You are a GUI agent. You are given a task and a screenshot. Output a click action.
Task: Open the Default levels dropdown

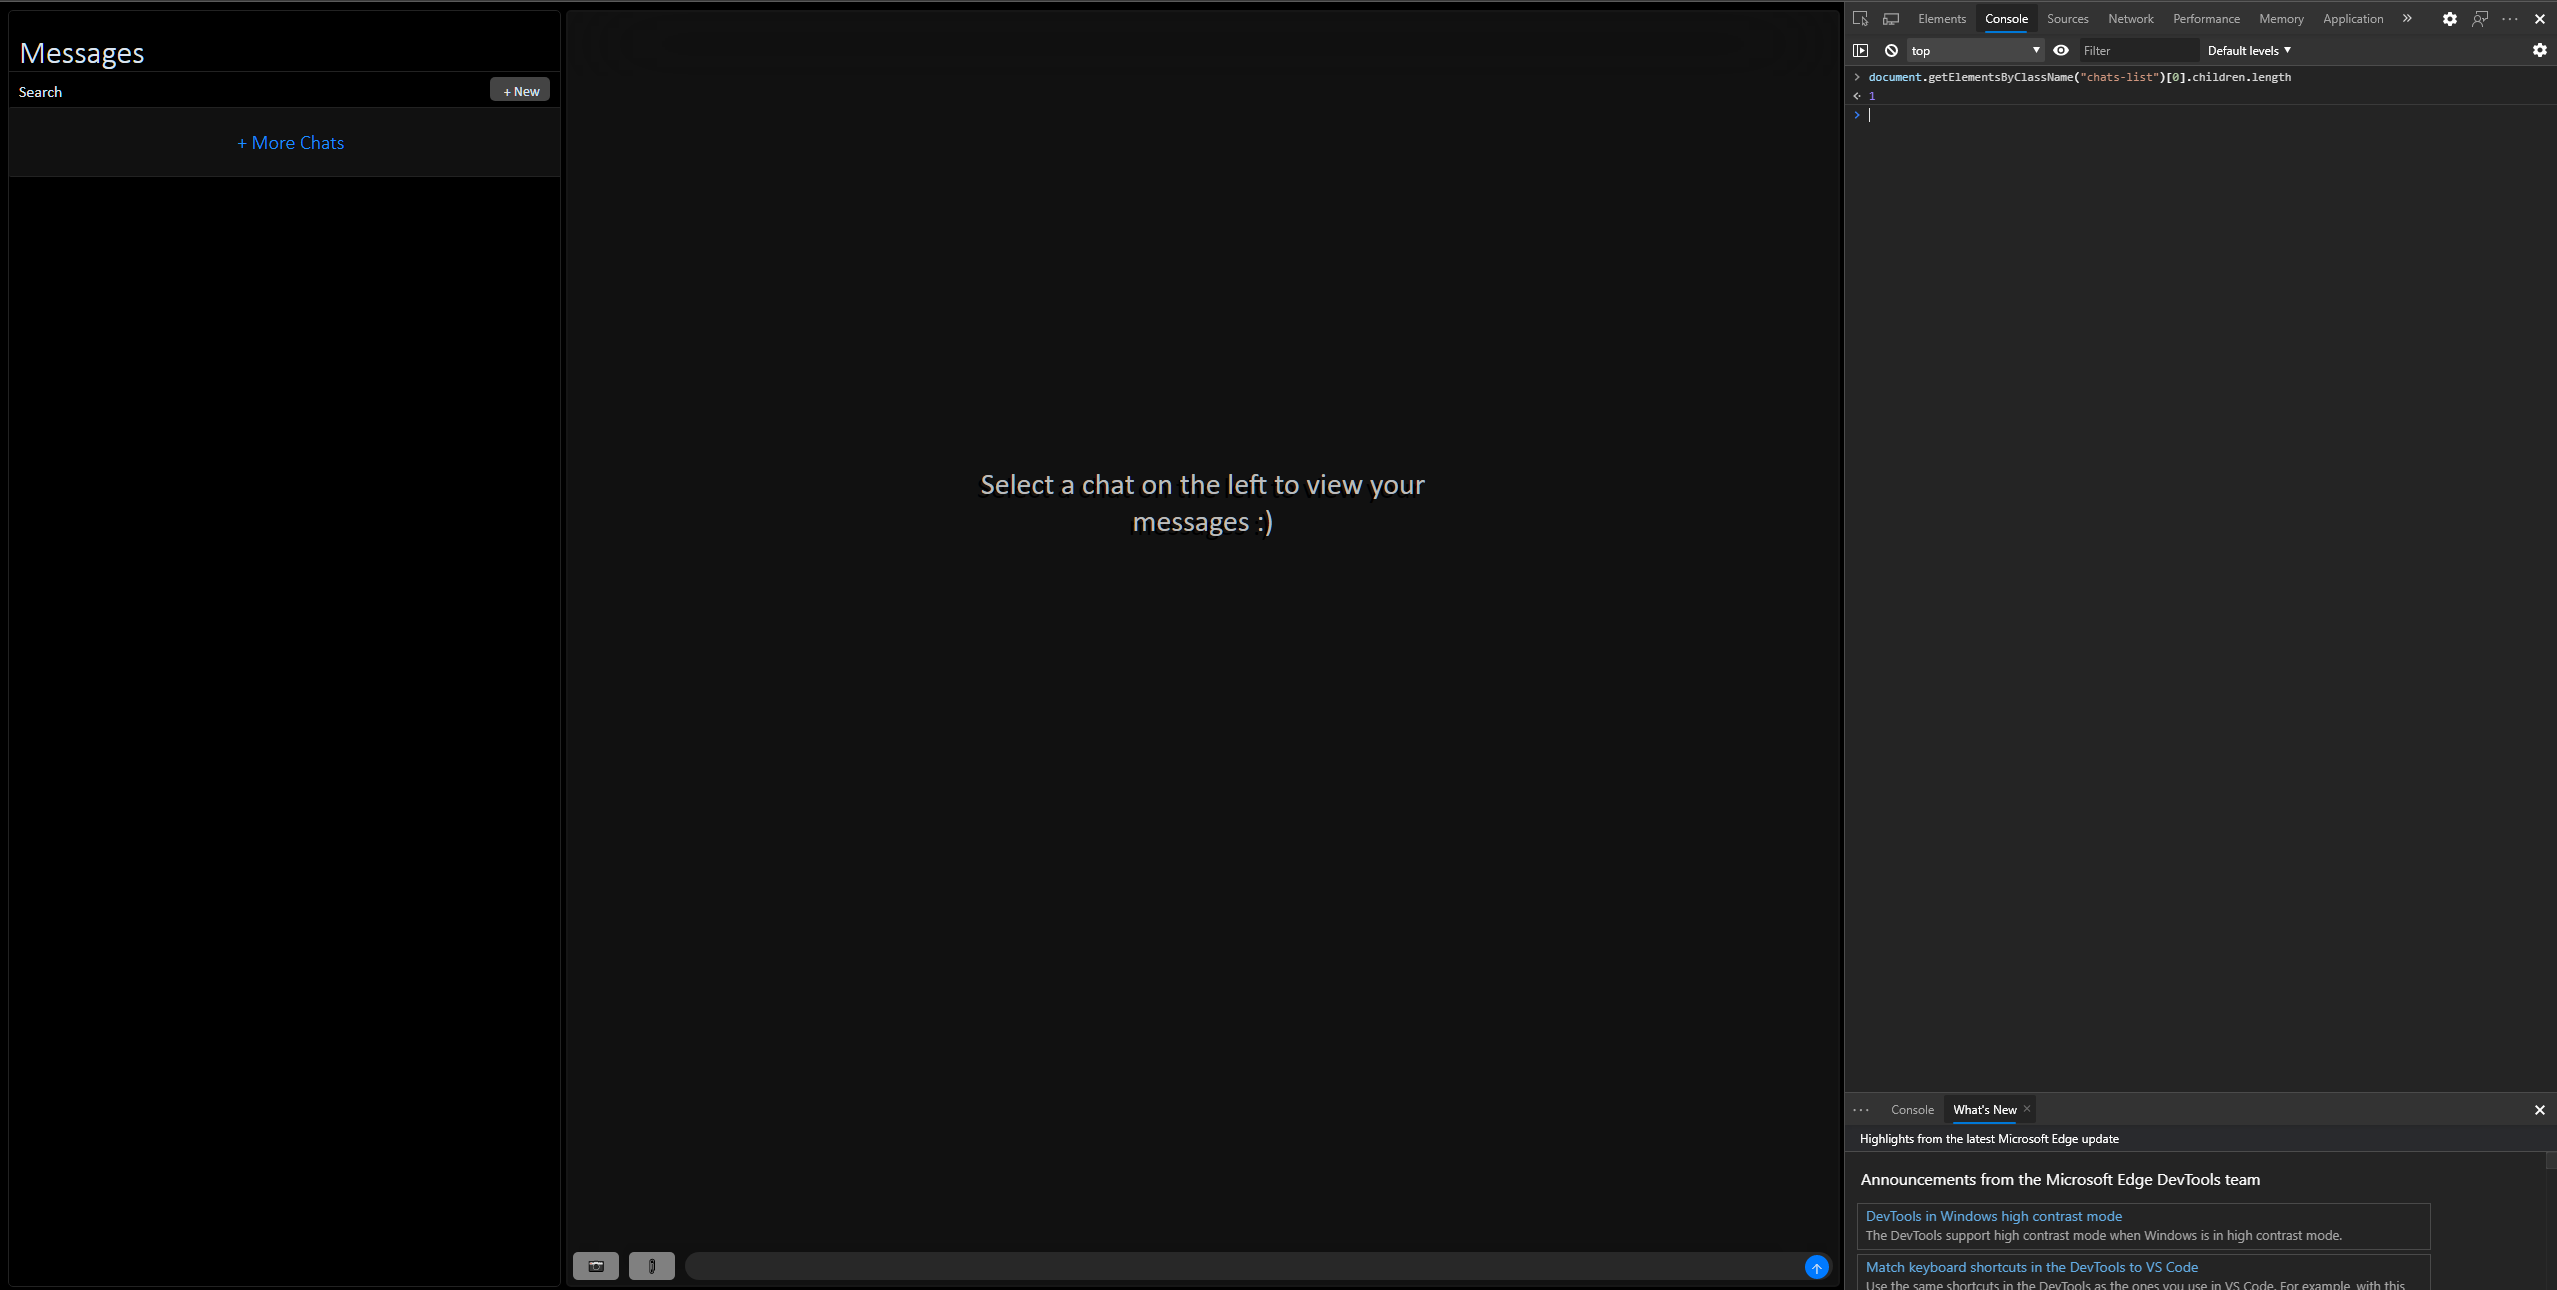point(2245,50)
